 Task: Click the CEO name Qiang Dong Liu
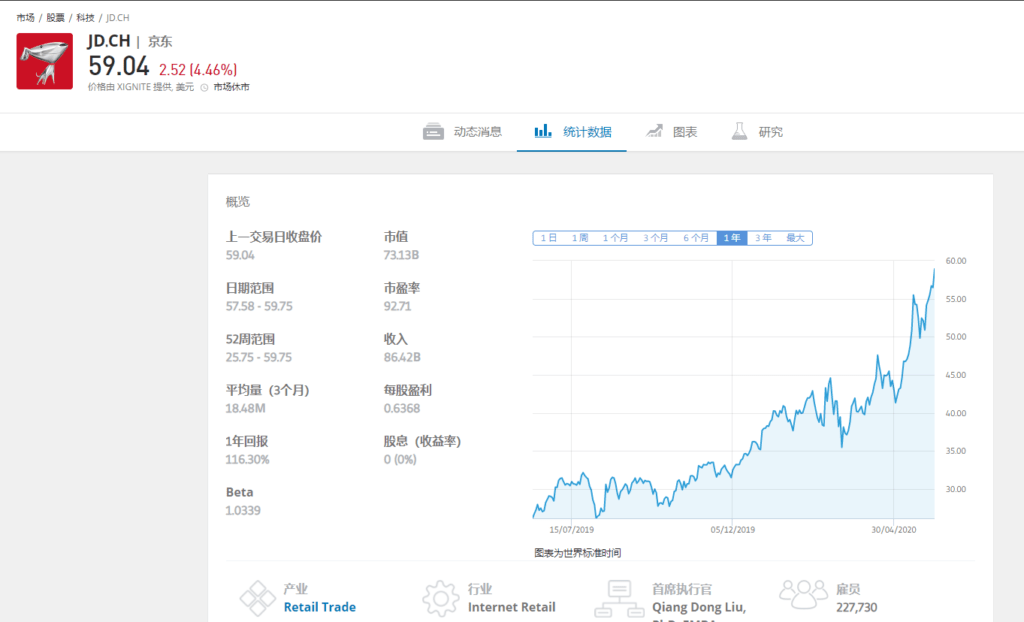point(699,607)
